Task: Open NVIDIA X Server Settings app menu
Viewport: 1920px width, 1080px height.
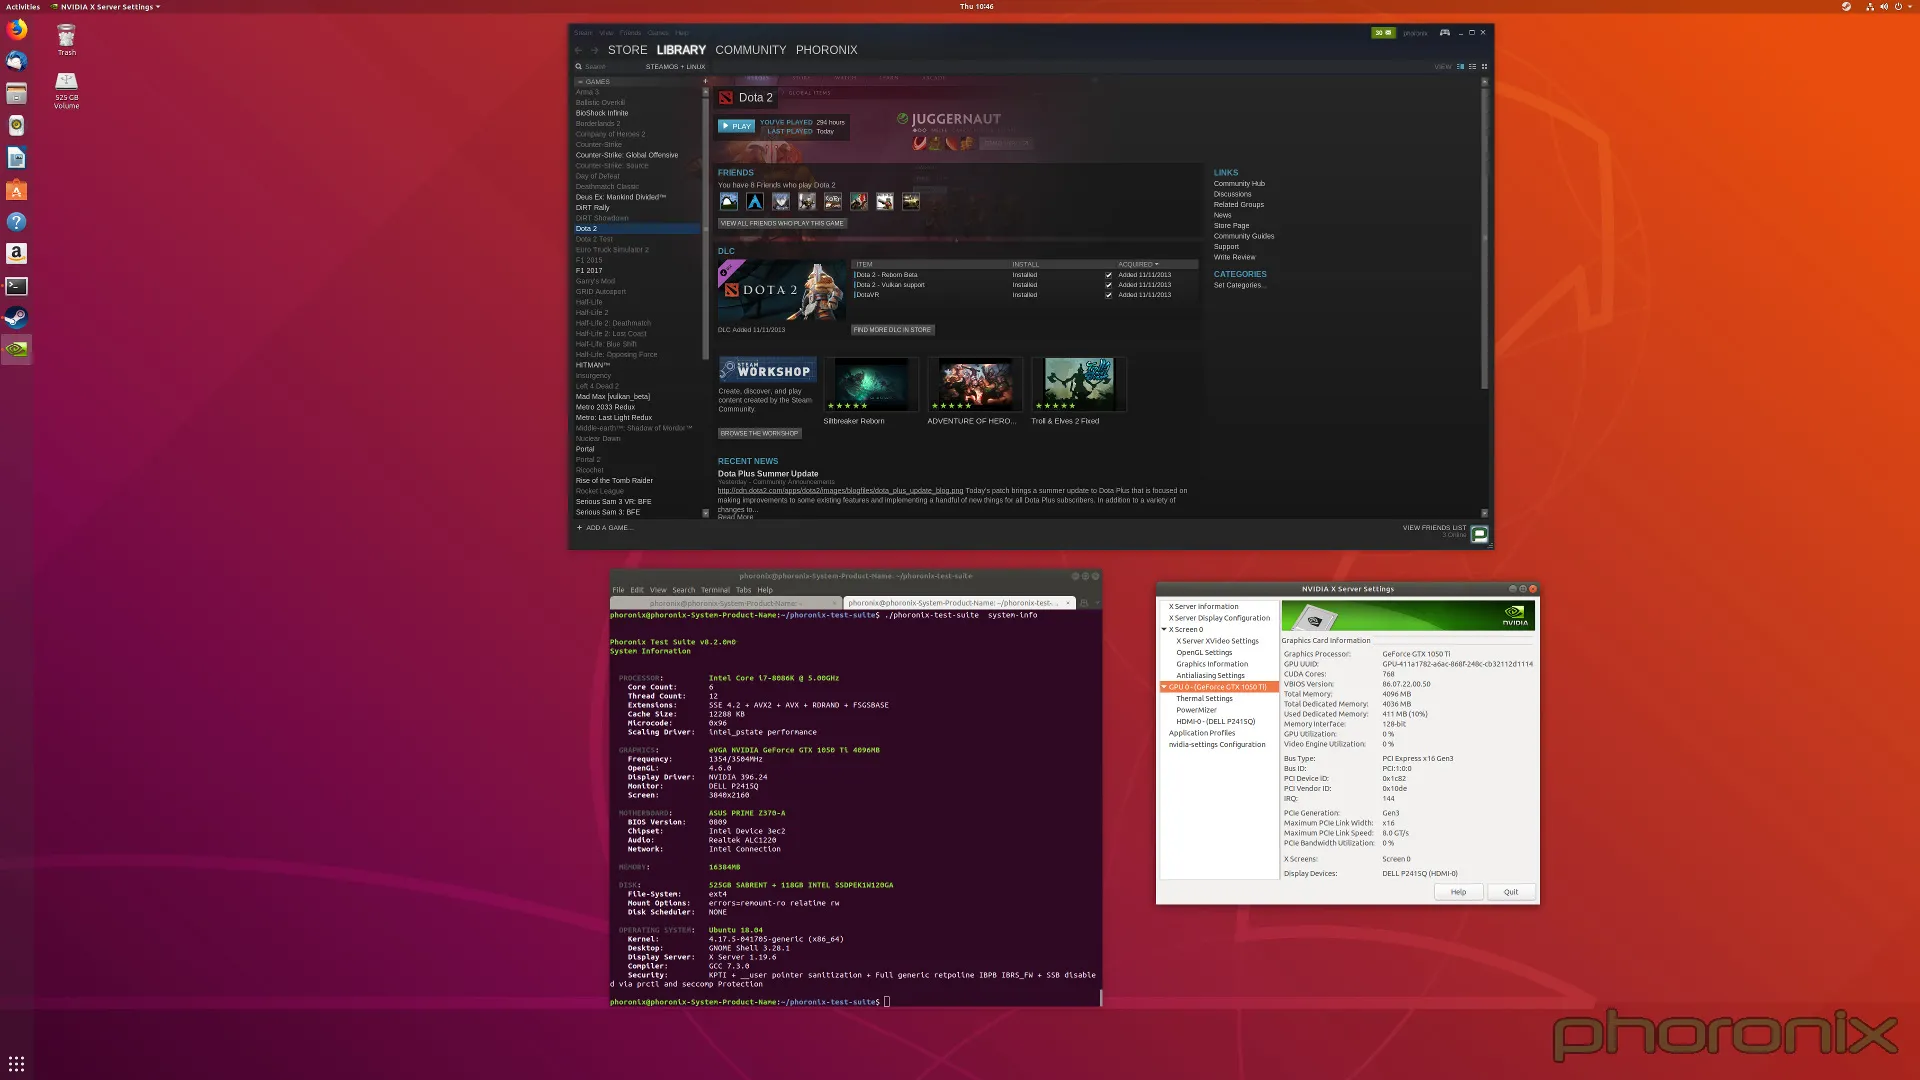Action: (x=106, y=6)
